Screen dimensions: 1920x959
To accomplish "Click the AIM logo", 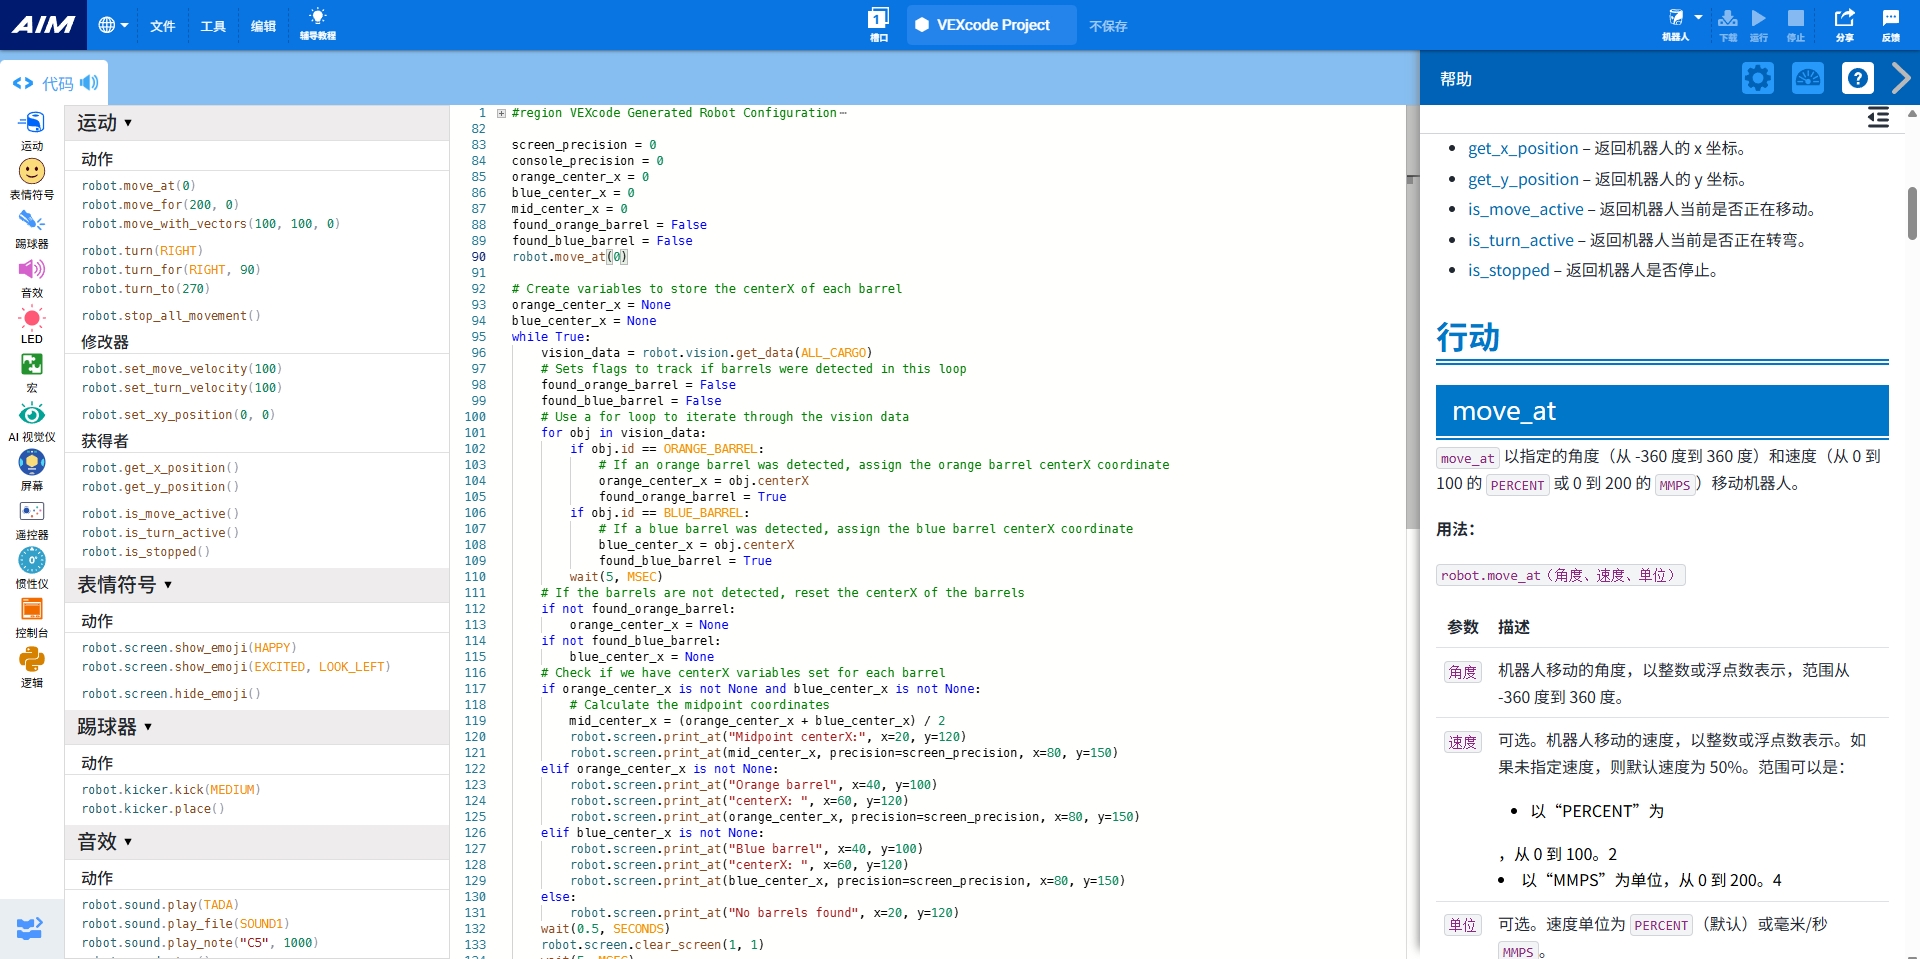I will [43, 25].
